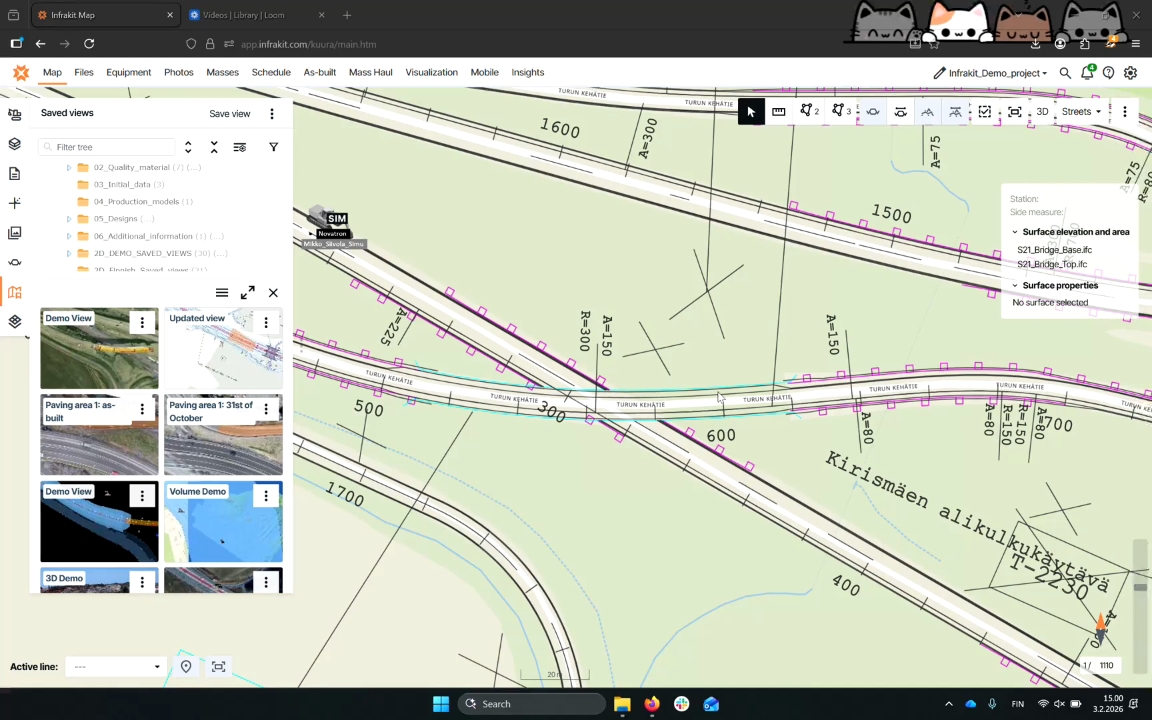Image resolution: width=1152 pixels, height=720 pixels.
Task: Select the arrow pointer tool
Action: coord(751,112)
